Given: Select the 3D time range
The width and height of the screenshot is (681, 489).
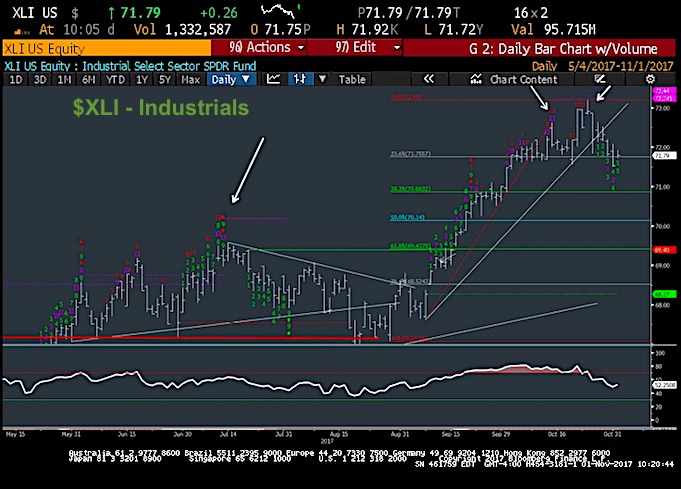Looking at the screenshot, I should coord(40,79).
